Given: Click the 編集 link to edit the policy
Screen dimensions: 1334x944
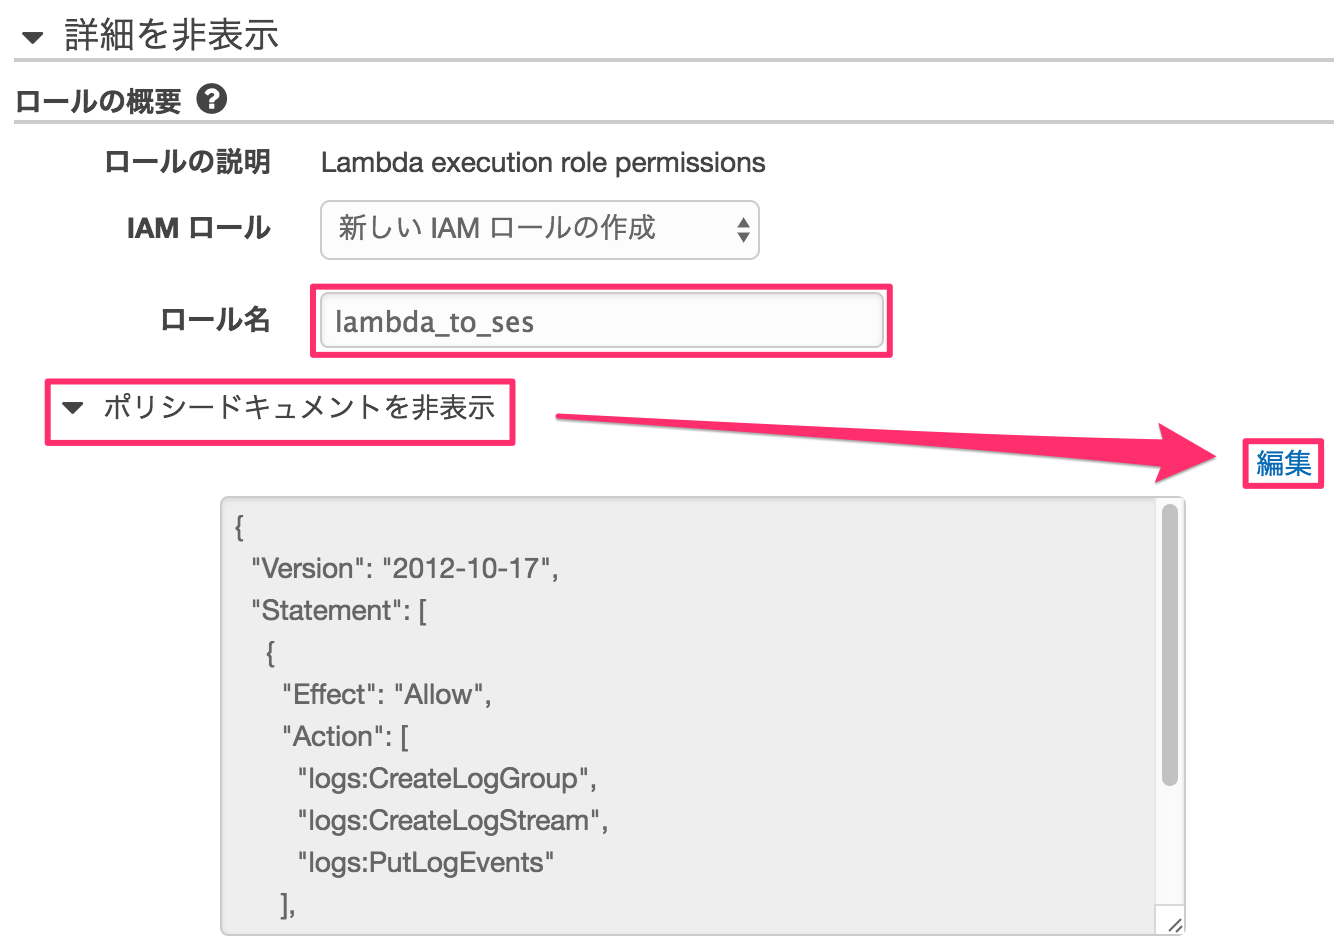Looking at the screenshot, I should pos(1284,463).
